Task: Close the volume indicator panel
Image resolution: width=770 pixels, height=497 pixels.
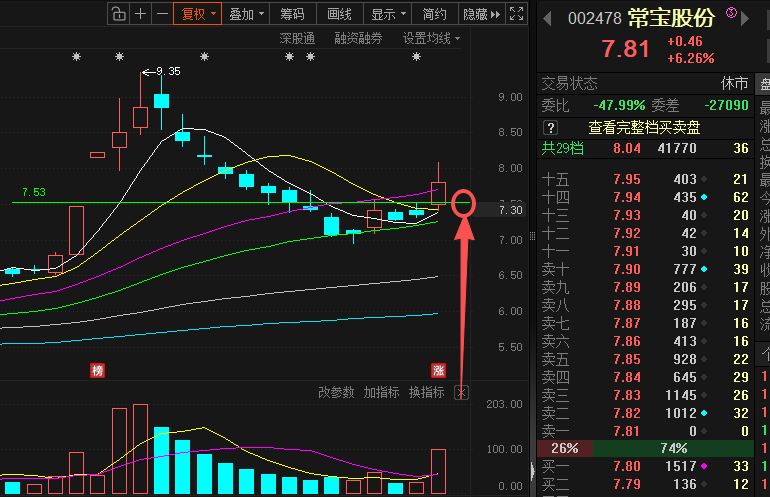Action: pos(461,392)
